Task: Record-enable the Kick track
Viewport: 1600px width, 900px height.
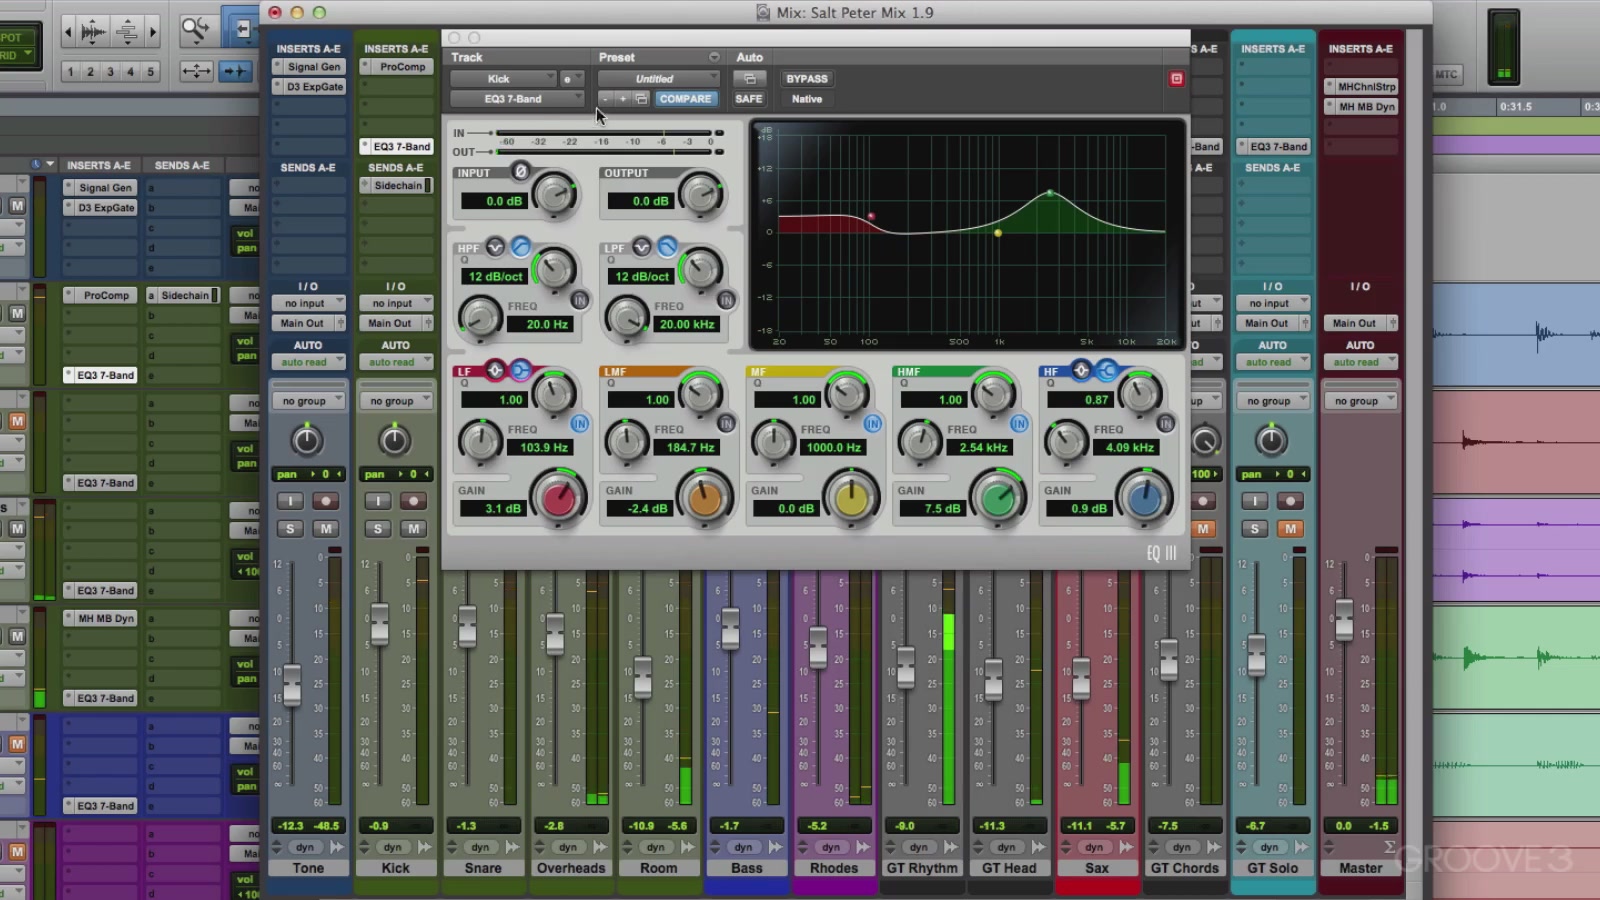Action: tap(413, 501)
